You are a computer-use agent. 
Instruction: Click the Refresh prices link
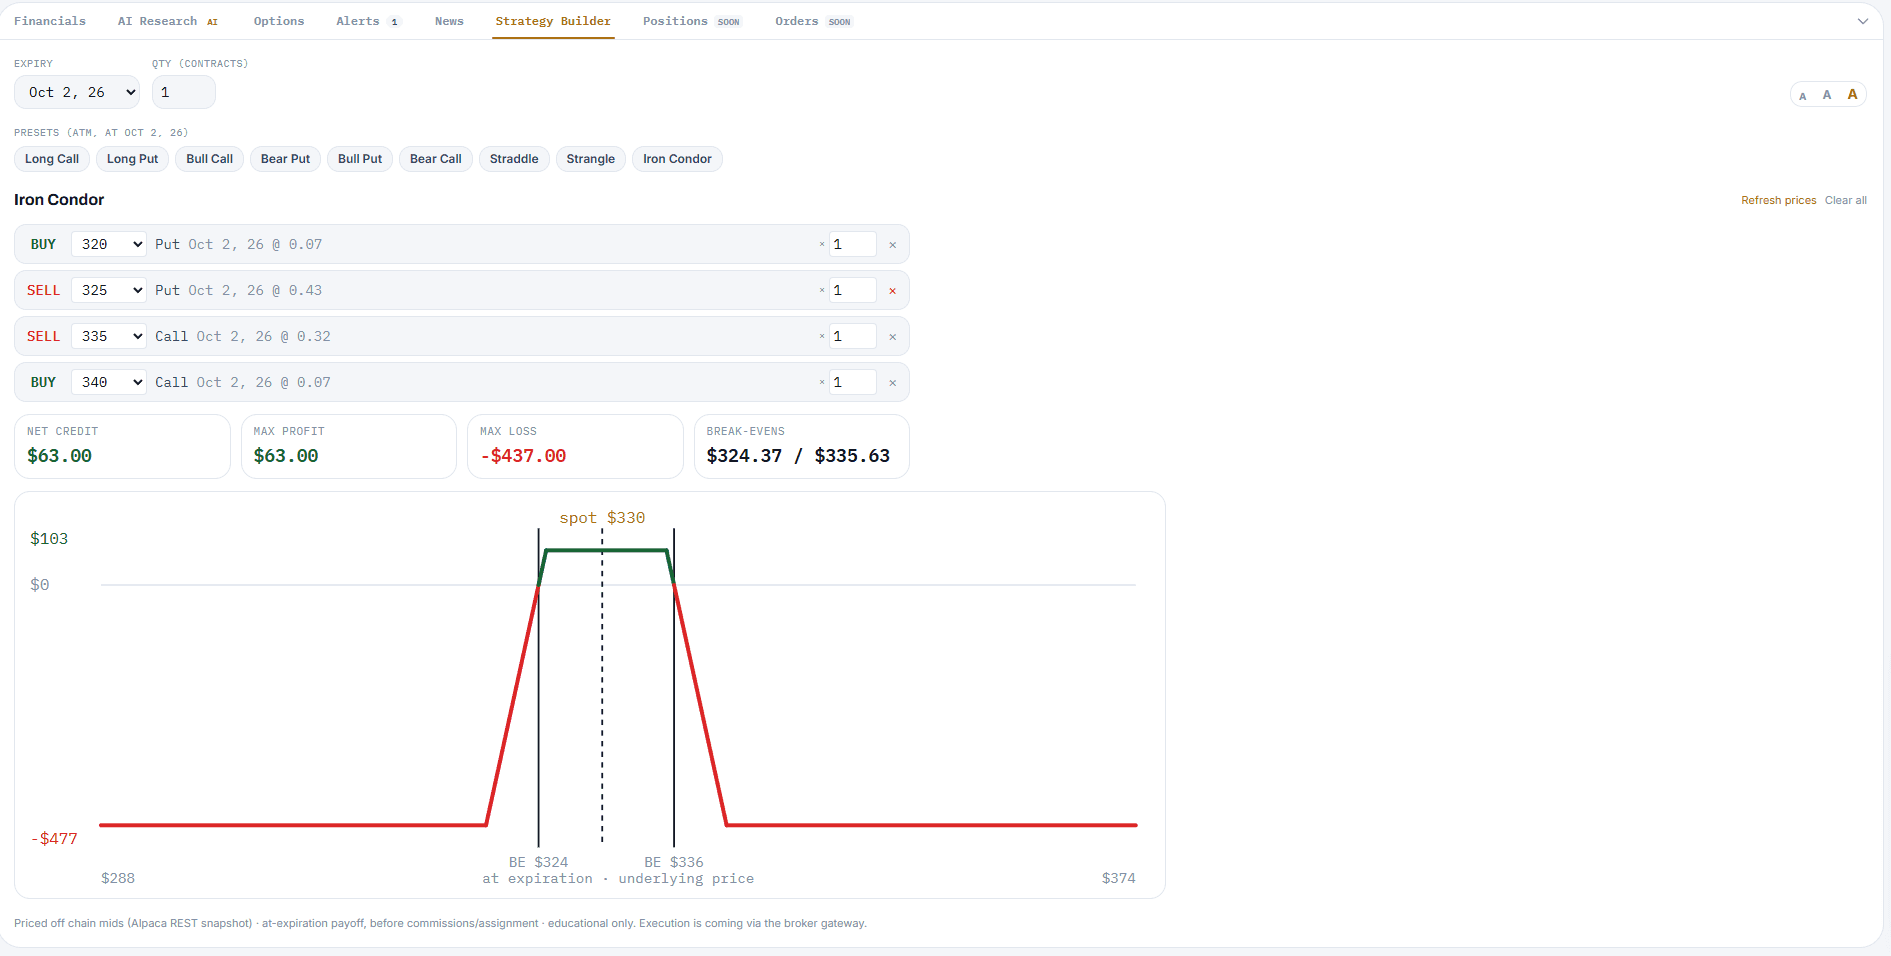1778,200
